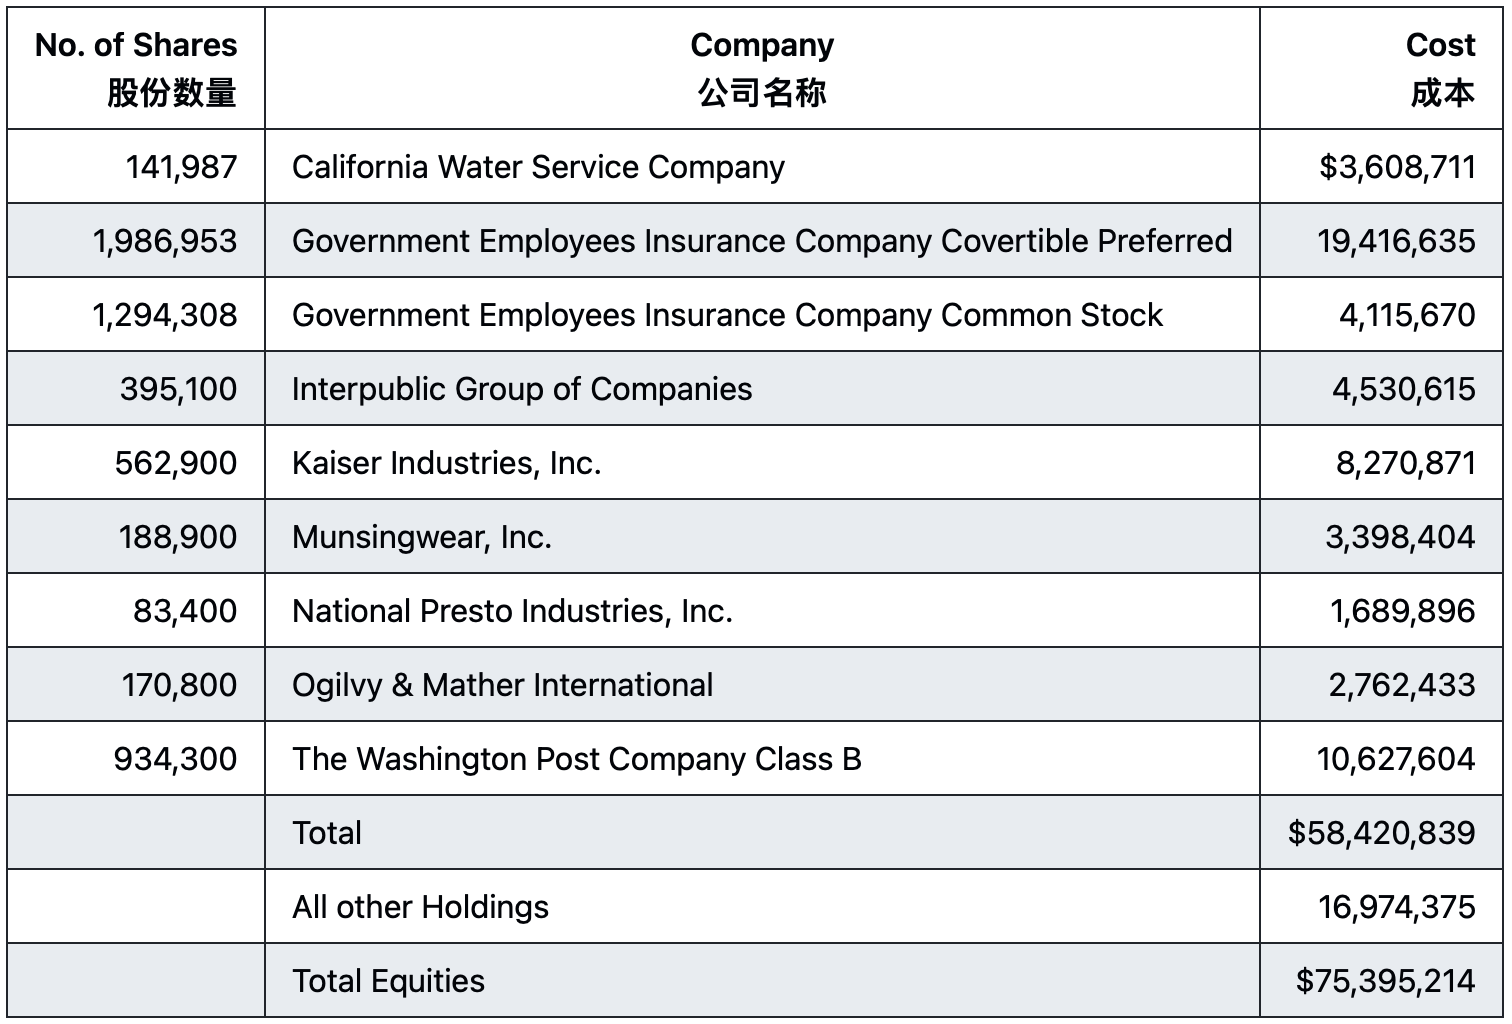Select California Water Service Company cell
1512x1024 pixels.
(x=762, y=166)
